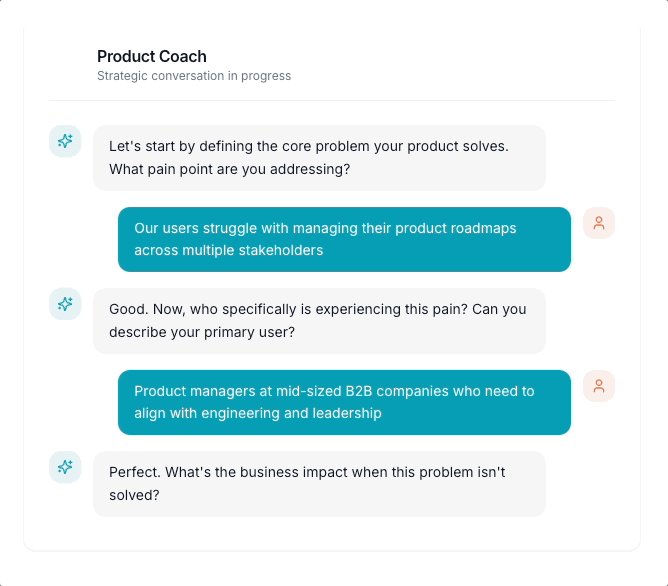Click the sparkle icon next to "Good. Now, who specifically"
Image resolution: width=668 pixels, height=586 pixels.
pyautogui.click(x=65, y=304)
